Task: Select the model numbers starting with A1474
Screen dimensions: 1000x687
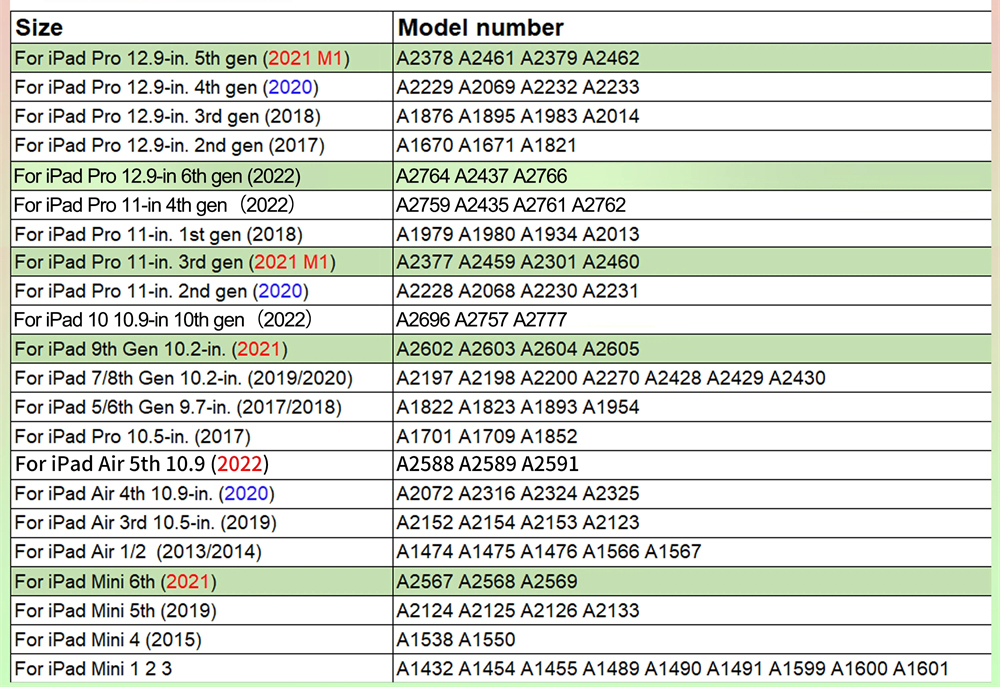Action: pos(548,552)
